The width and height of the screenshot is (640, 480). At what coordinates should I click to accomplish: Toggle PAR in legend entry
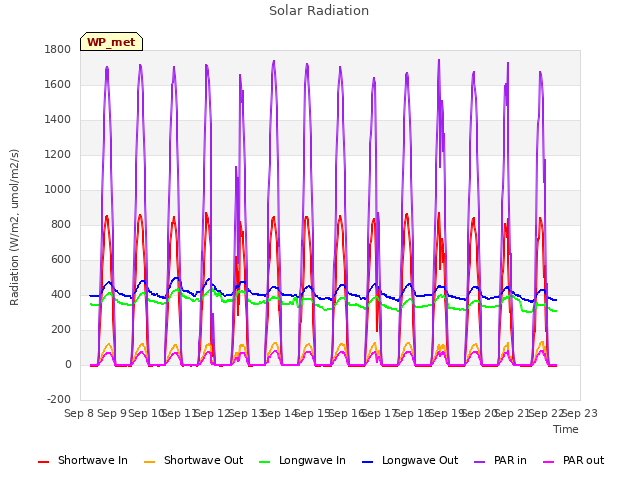500,460
